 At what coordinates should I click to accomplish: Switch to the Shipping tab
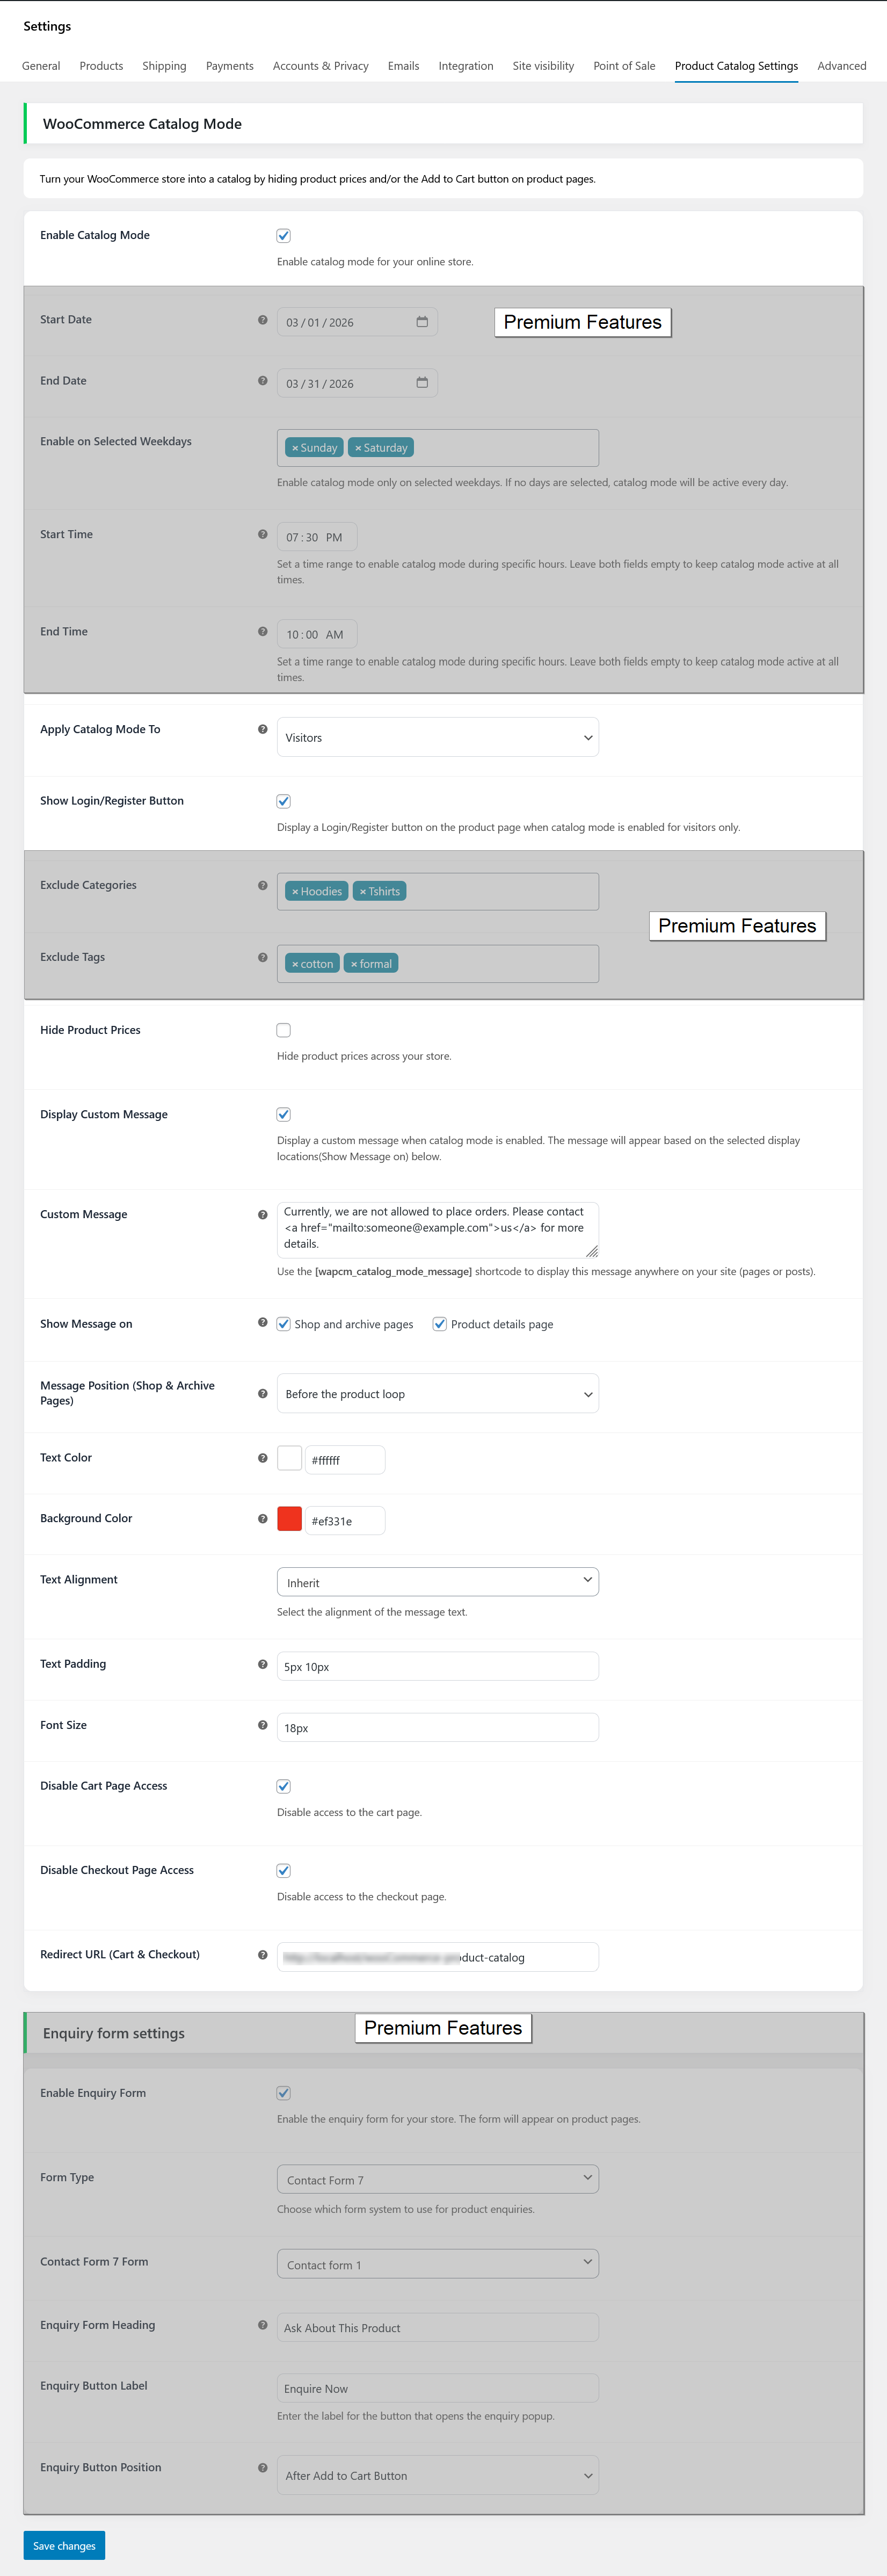pos(164,66)
